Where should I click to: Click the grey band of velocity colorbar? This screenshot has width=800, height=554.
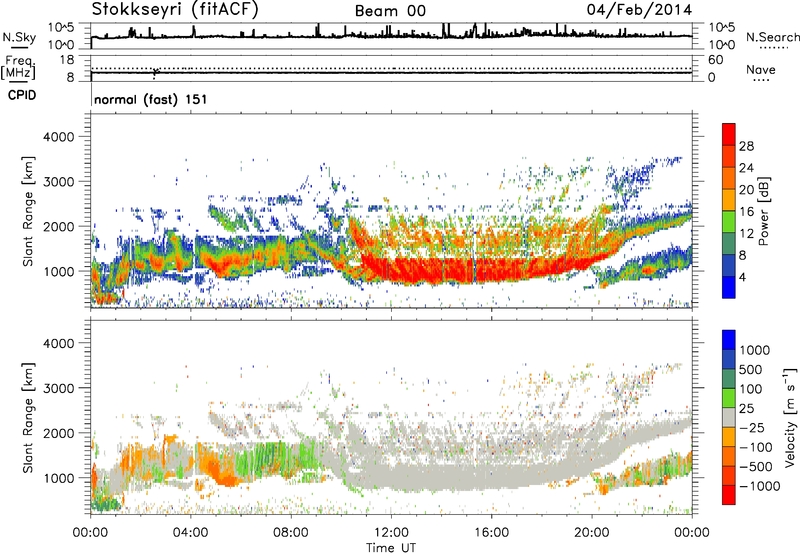(729, 417)
